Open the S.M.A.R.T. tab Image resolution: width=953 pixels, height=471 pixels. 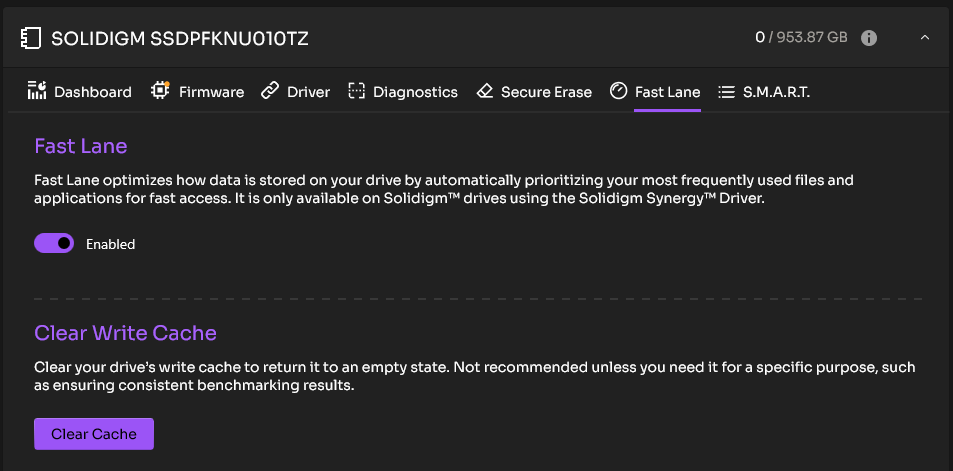[x=764, y=92]
